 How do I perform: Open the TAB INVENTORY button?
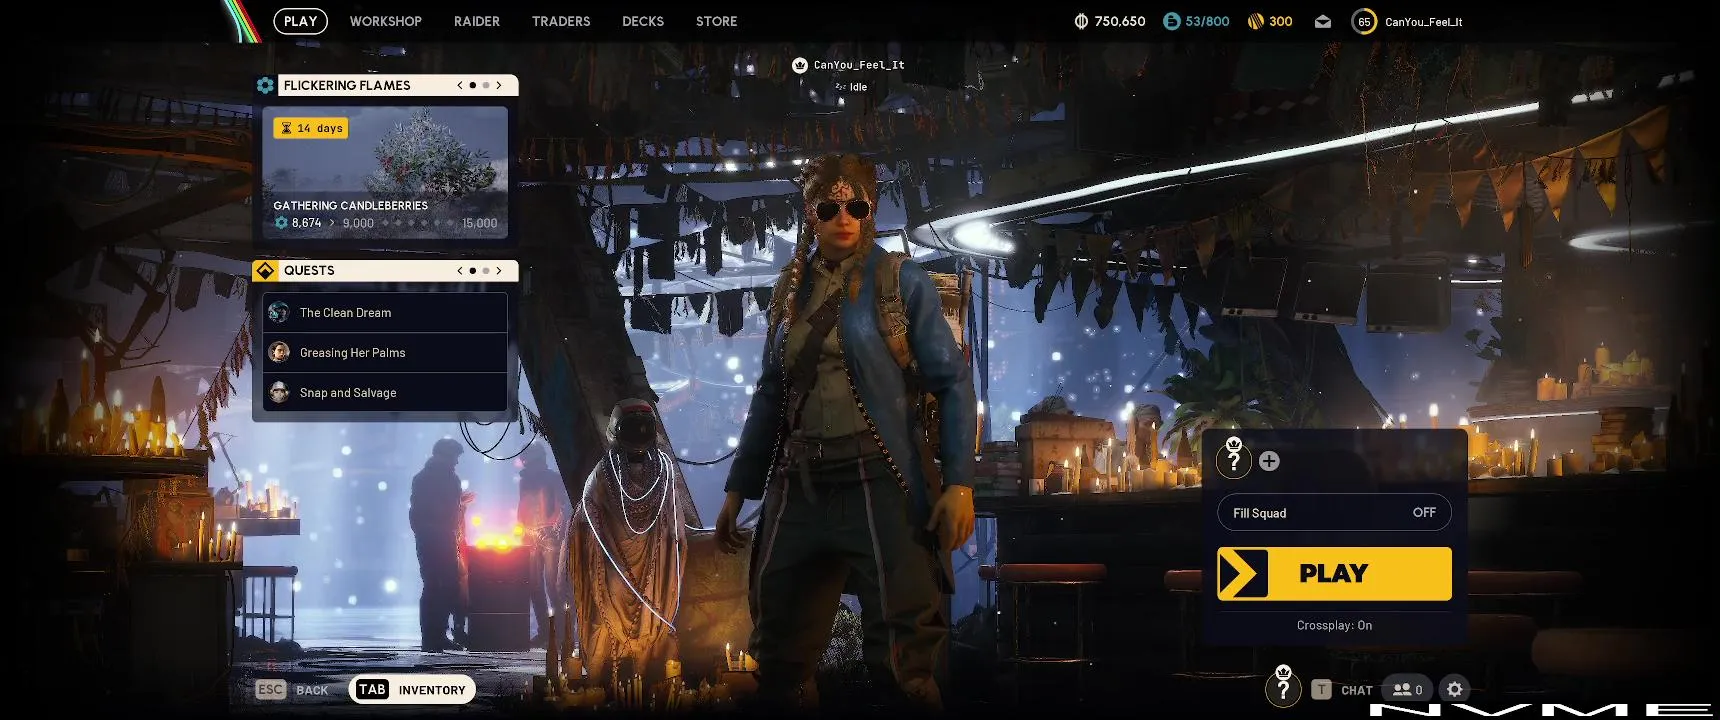pyautogui.click(x=412, y=689)
